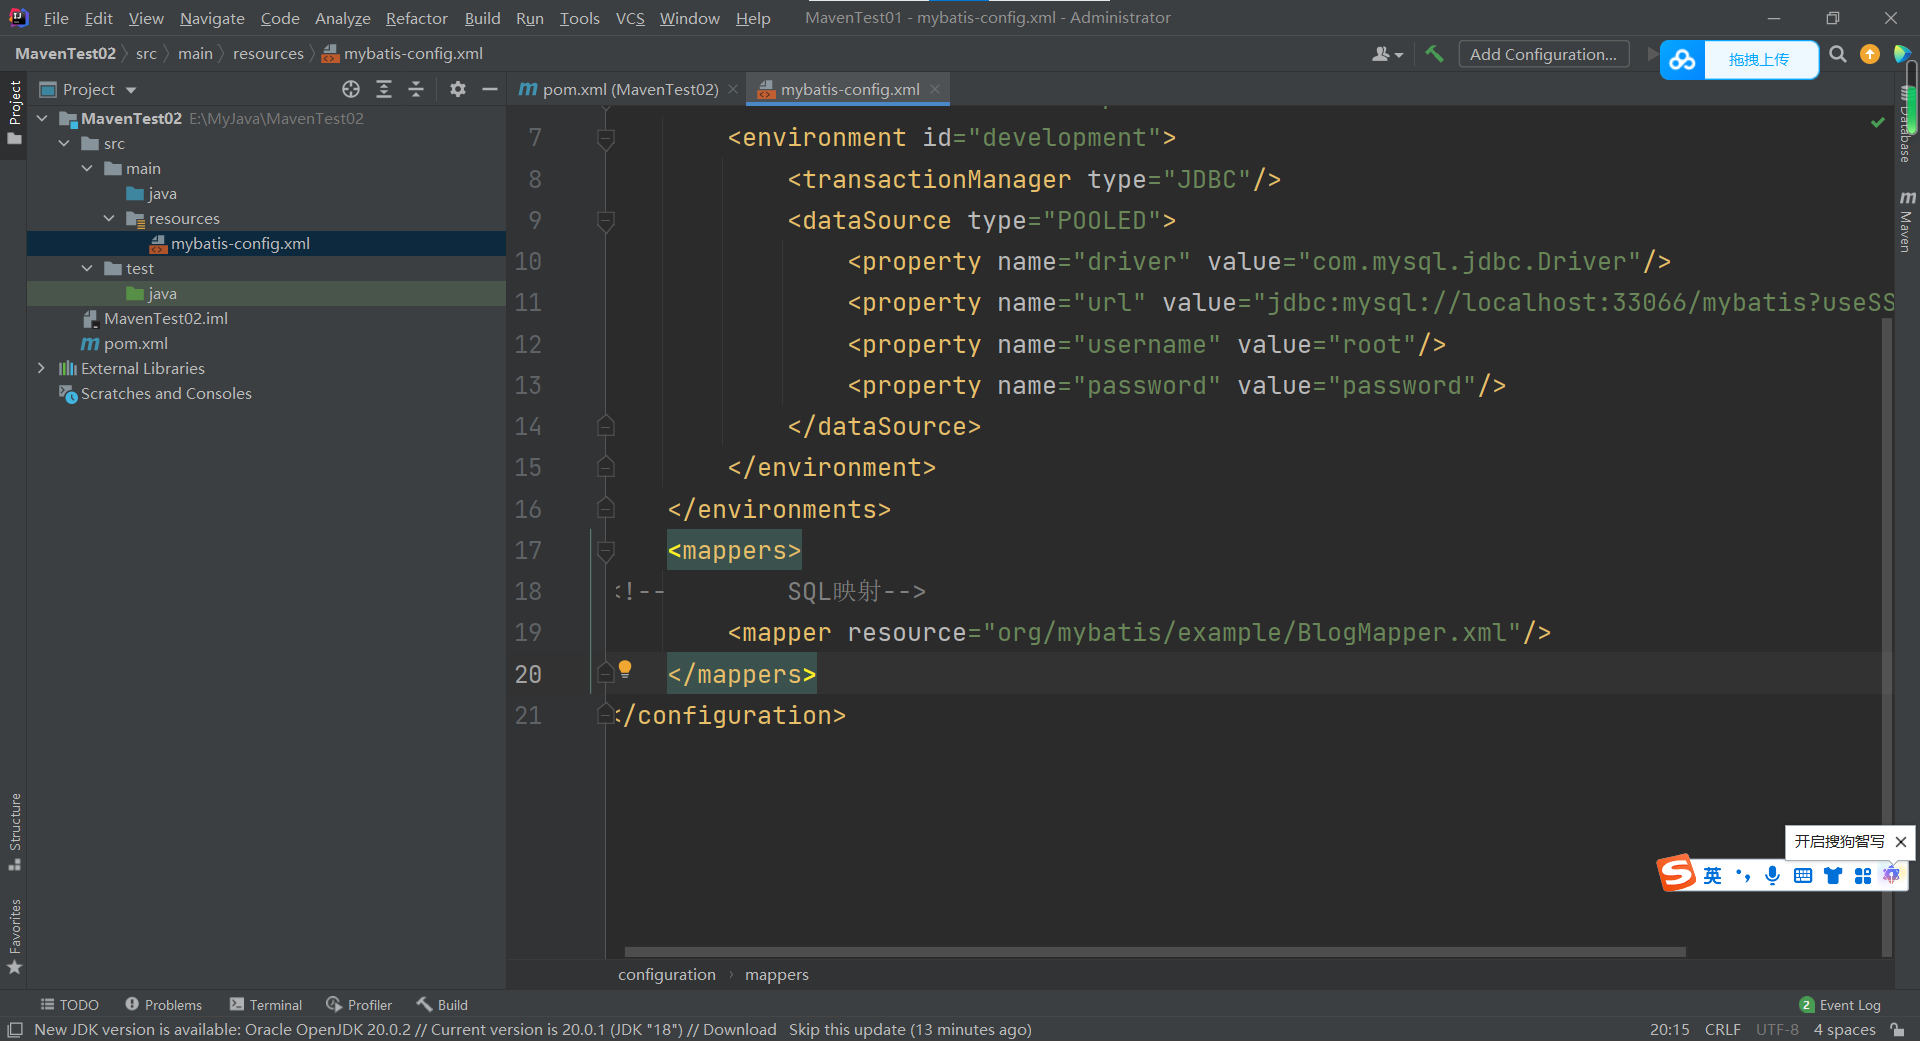Click the 20:15 line-column indicator

point(1669,1030)
